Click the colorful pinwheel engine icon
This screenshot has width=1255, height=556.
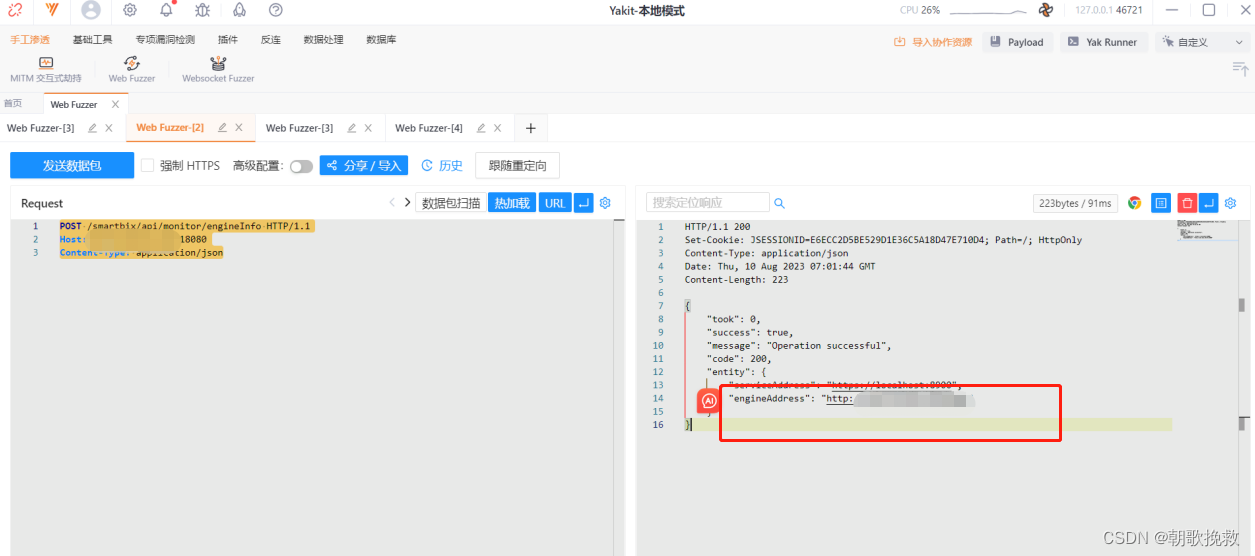(1046, 10)
